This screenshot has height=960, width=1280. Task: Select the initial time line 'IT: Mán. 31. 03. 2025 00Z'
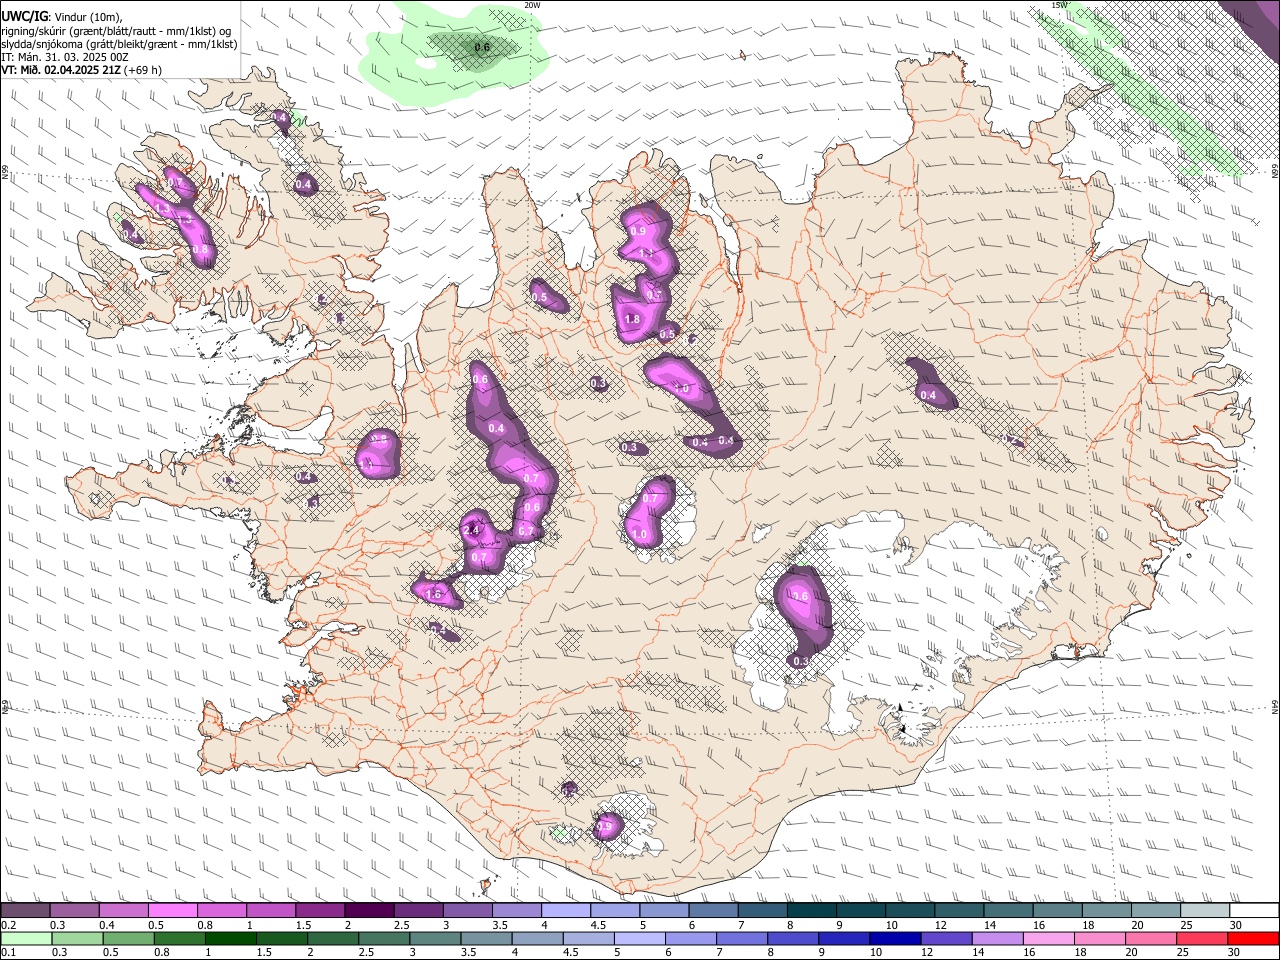tap(64, 57)
